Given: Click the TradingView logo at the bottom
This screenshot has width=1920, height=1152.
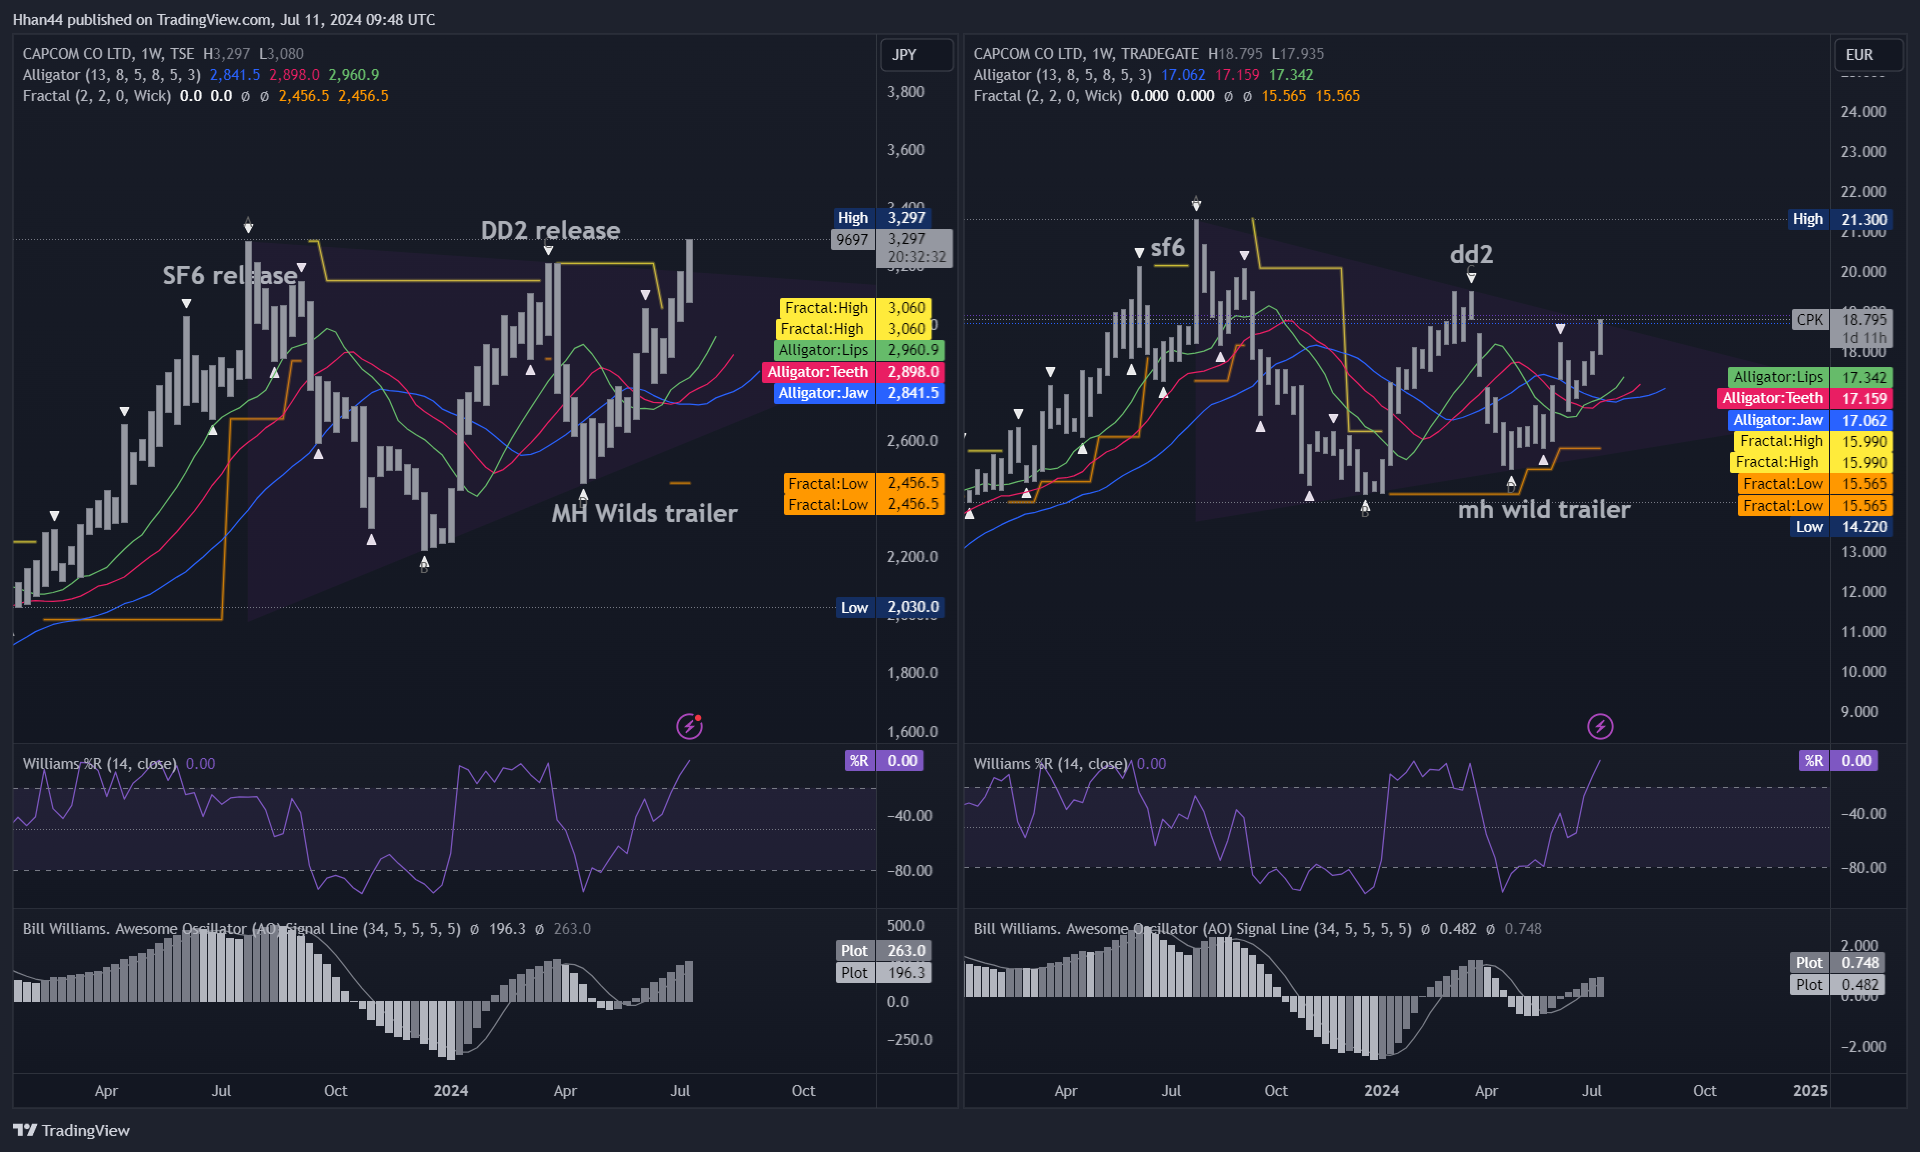Looking at the screenshot, I should (x=71, y=1130).
